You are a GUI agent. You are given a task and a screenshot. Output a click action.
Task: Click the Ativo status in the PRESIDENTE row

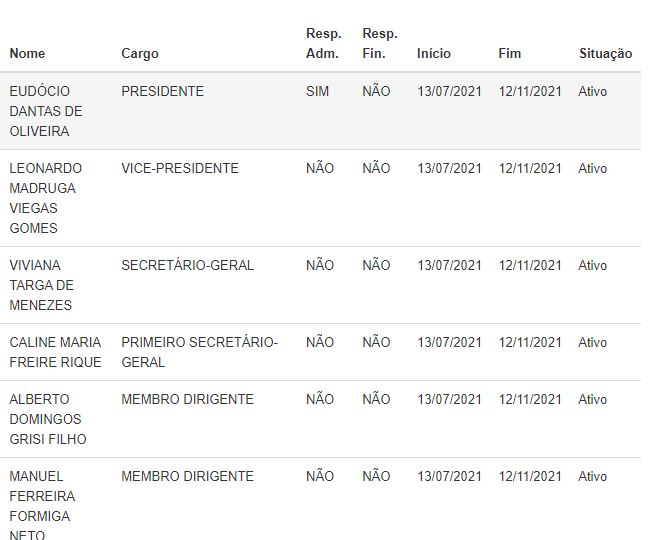coord(593,91)
